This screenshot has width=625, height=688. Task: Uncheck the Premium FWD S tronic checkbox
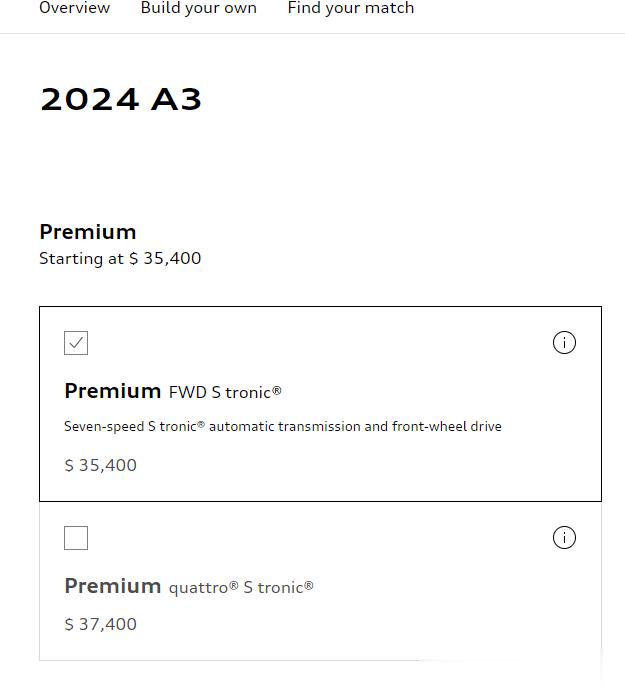(x=76, y=343)
